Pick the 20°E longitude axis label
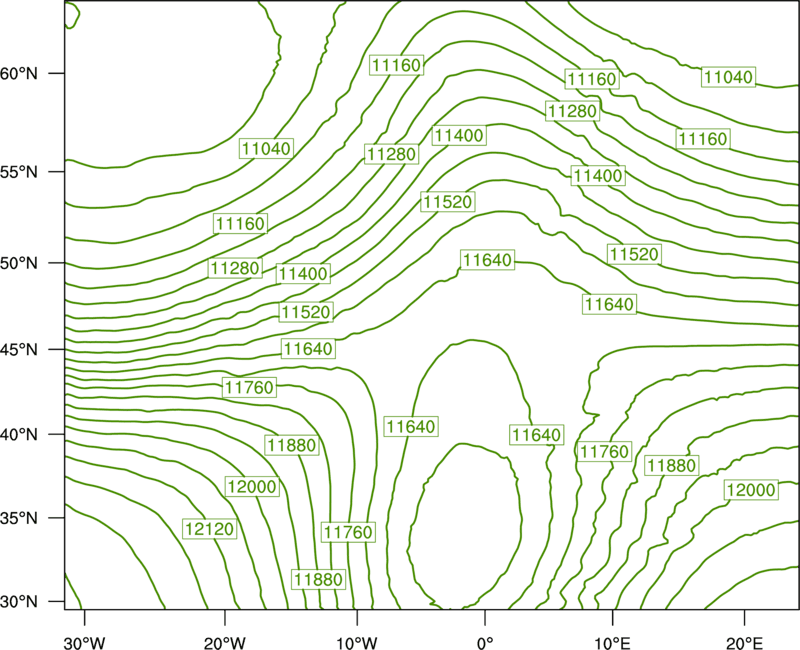Screen dimensions: 800x650 click(744, 642)
